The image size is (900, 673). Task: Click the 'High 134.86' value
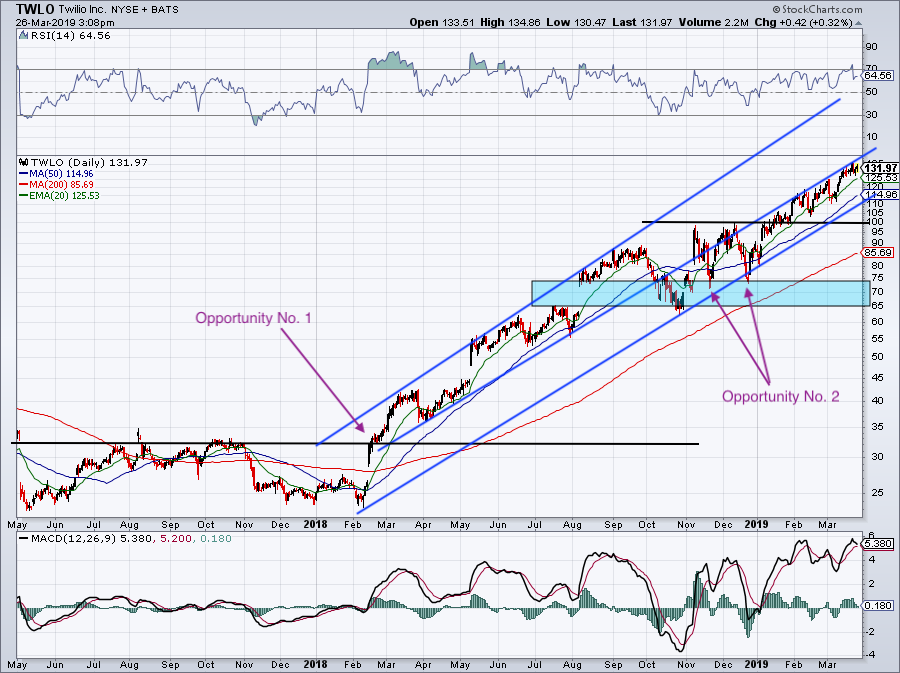coord(510,22)
